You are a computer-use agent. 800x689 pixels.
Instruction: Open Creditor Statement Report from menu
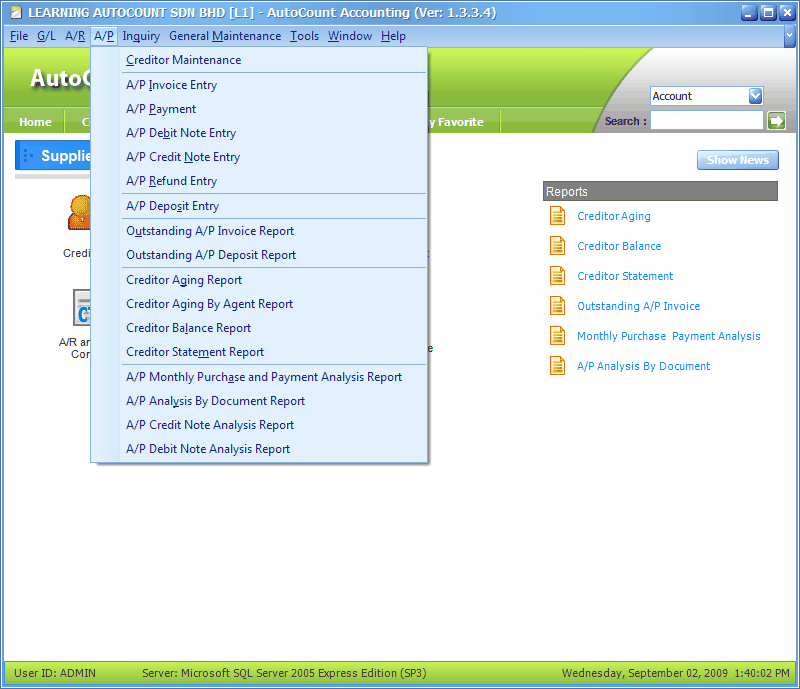coord(274,352)
